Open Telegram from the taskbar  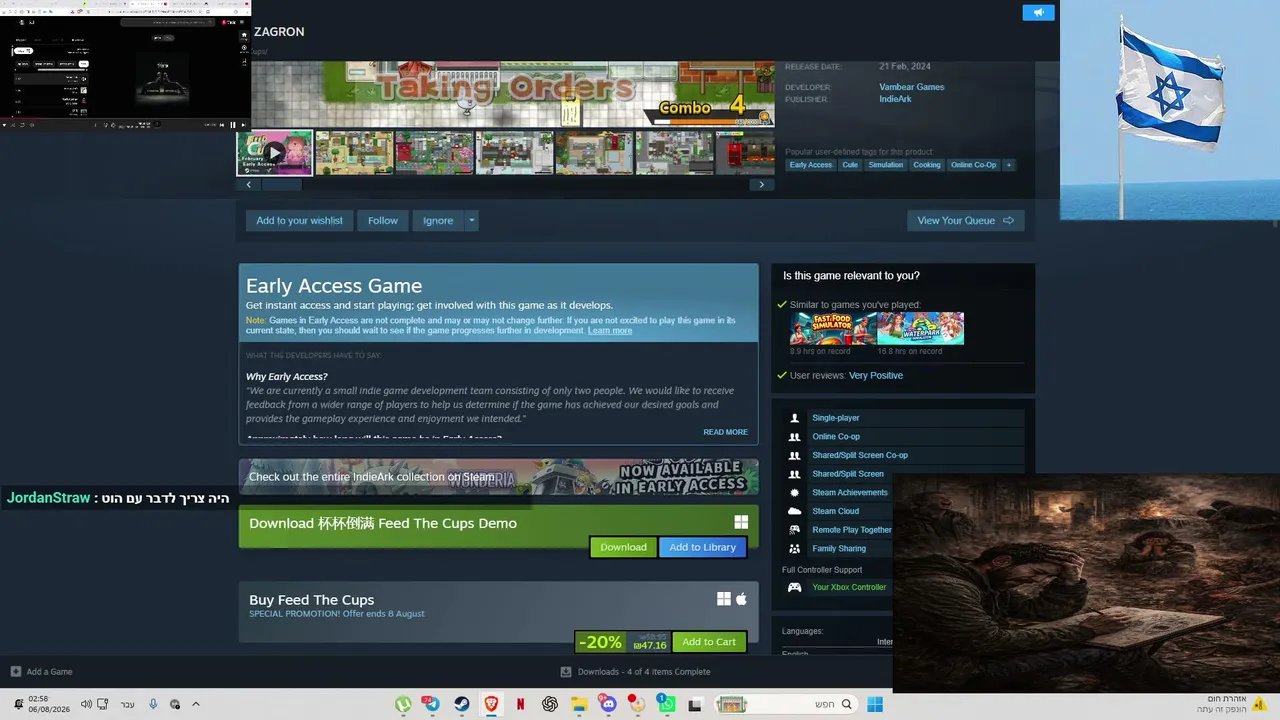click(x=431, y=704)
